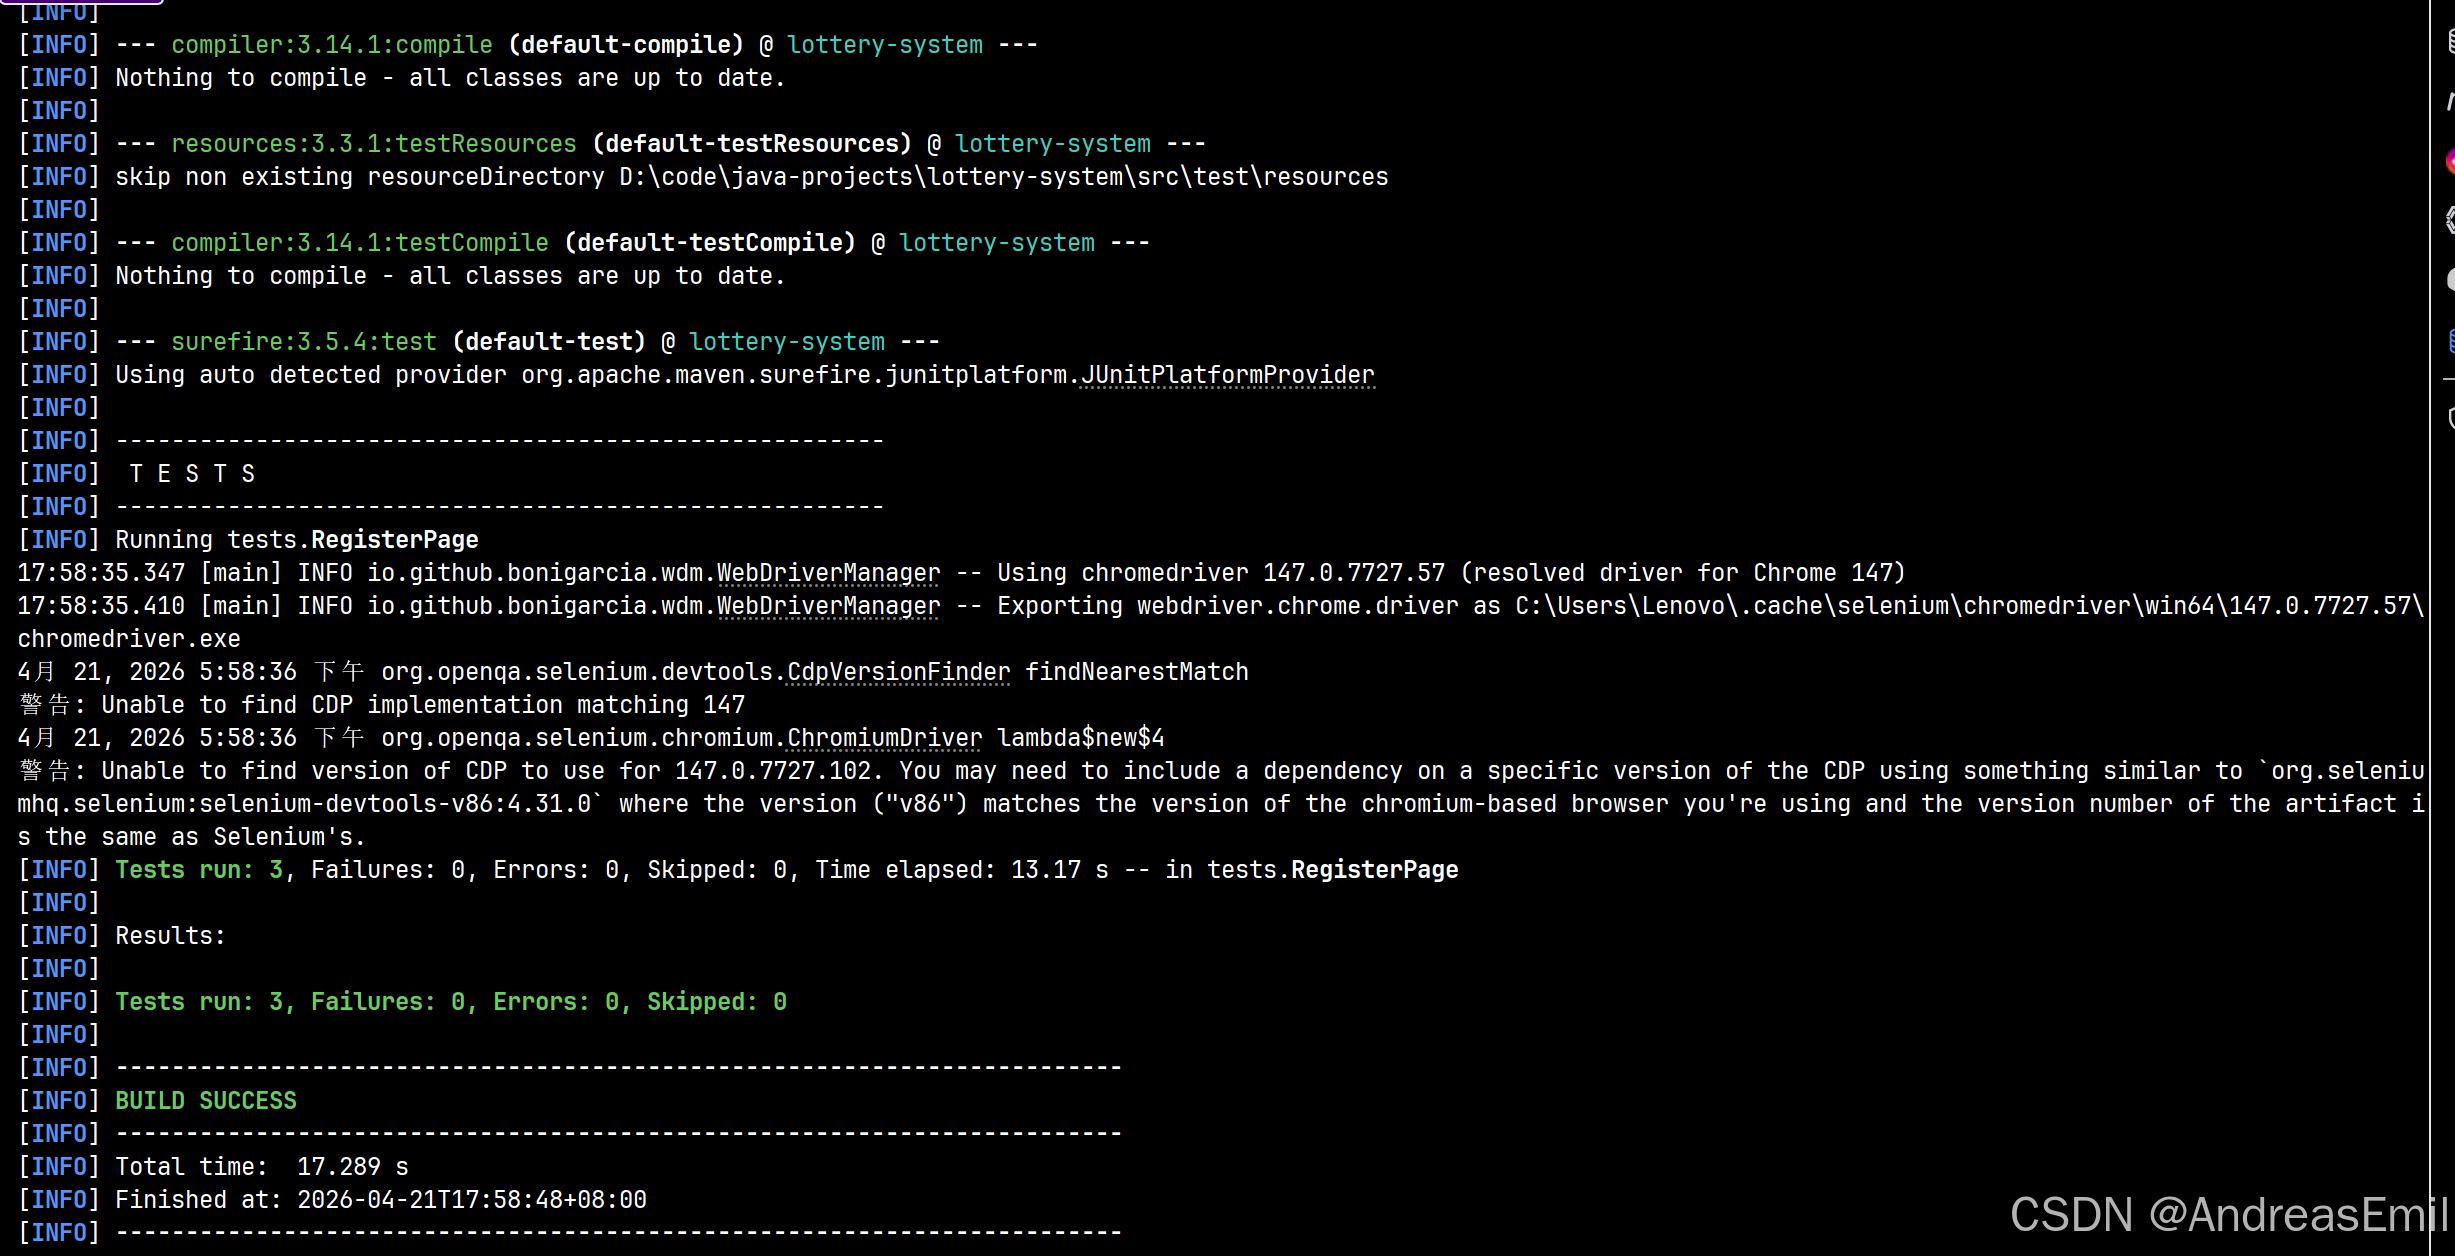Click the 'Total time: 17.289 s' line
Image resolution: width=2455 pixels, height=1256 pixels.
(x=261, y=1167)
